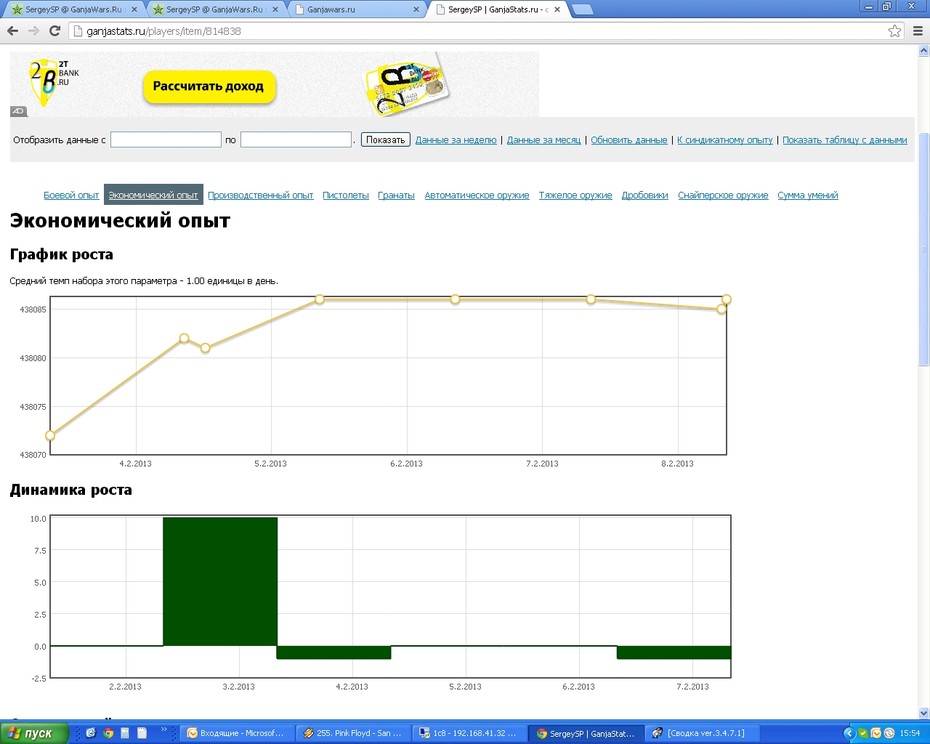
Task: Click the scrollbar down arrow
Action: (x=923, y=713)
